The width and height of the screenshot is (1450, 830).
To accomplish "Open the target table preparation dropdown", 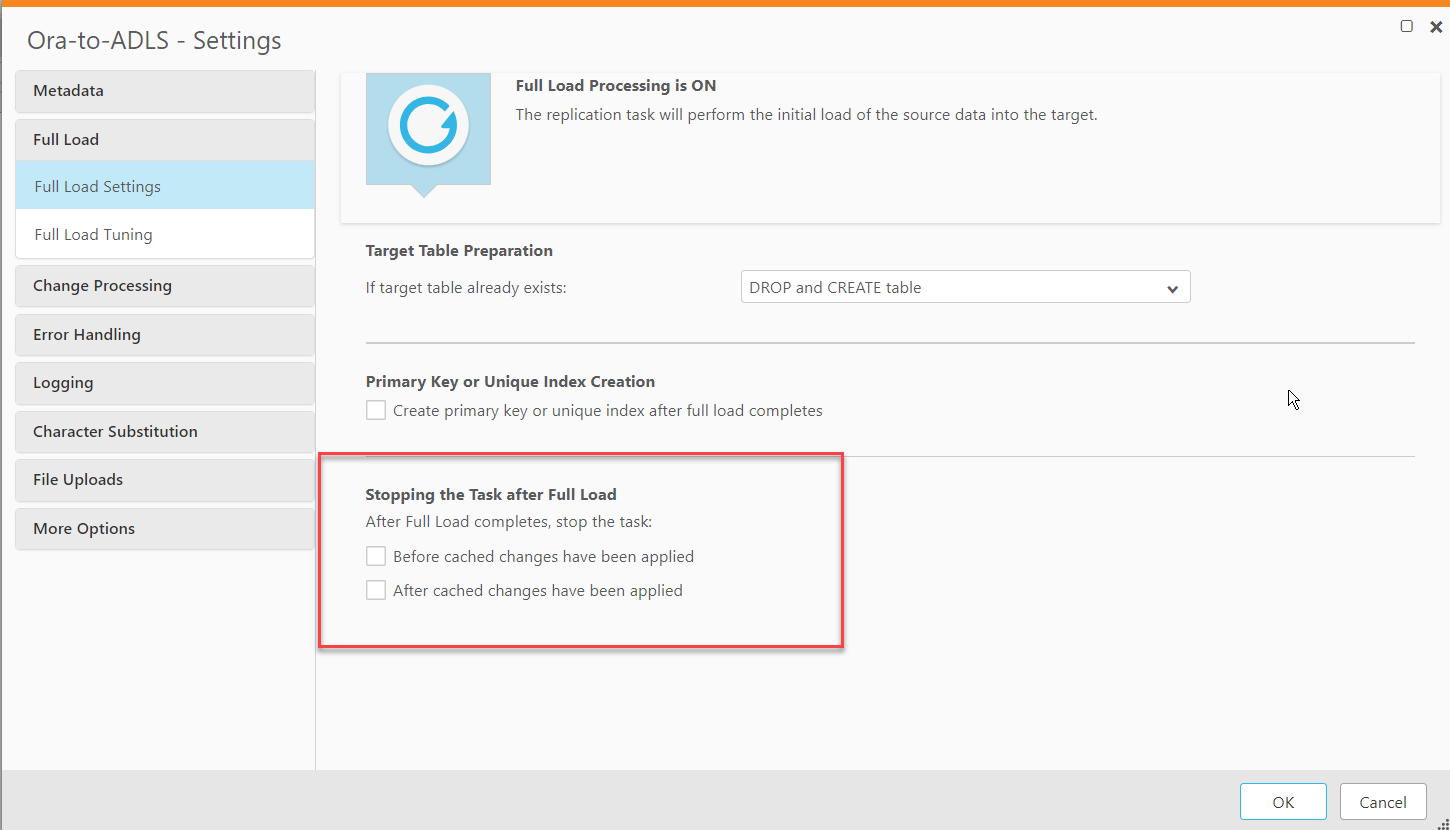I will pos(1171,287).
